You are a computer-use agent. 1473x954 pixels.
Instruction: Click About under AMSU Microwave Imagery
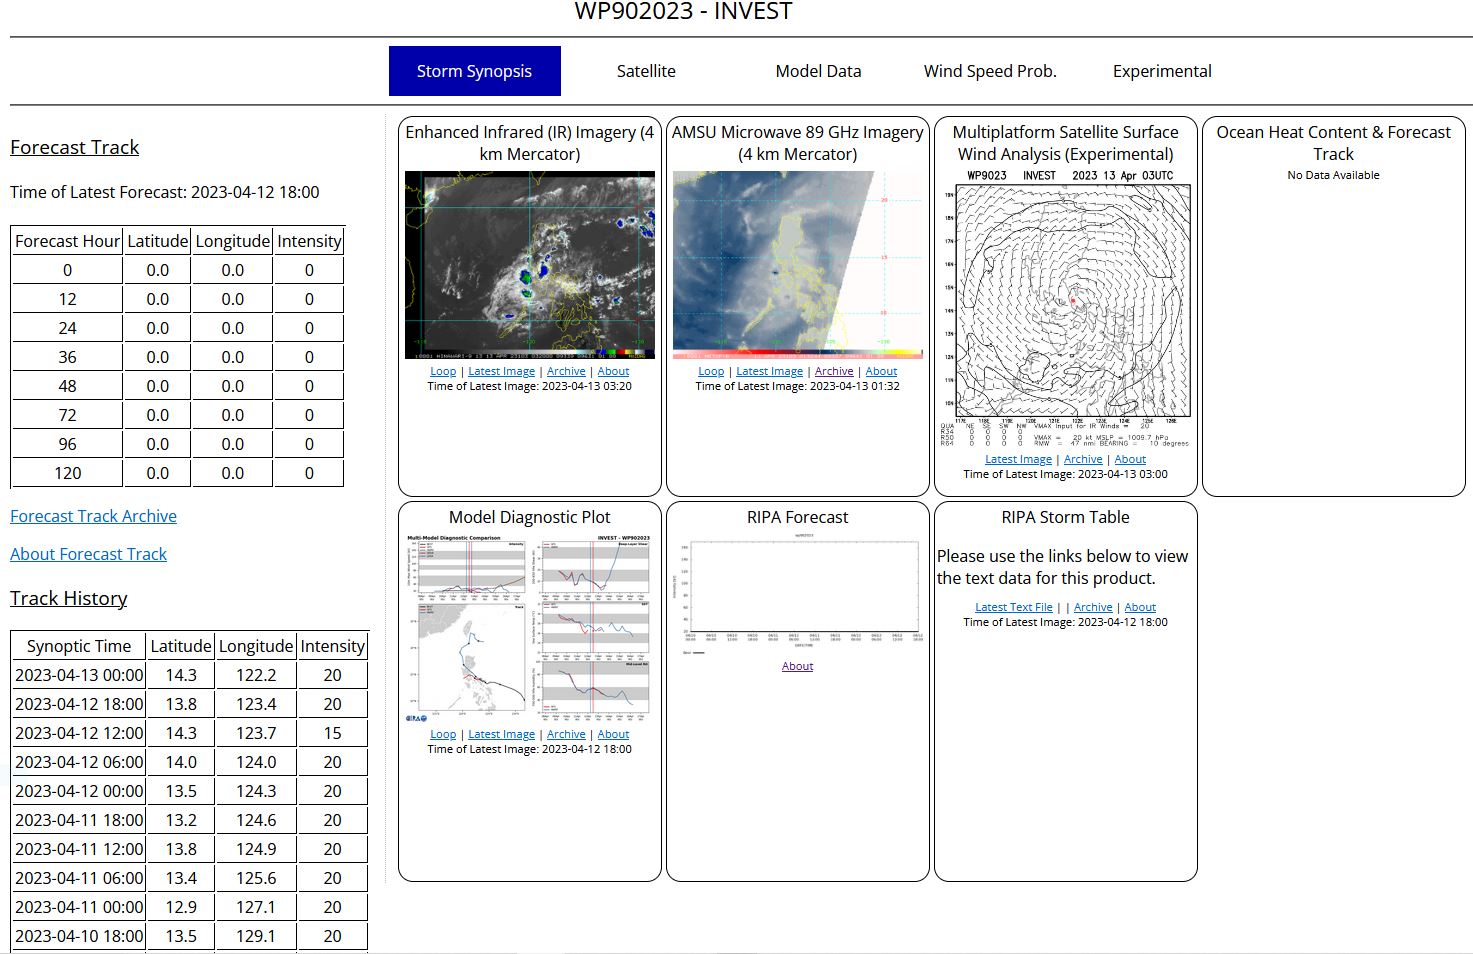coord(881,371)
